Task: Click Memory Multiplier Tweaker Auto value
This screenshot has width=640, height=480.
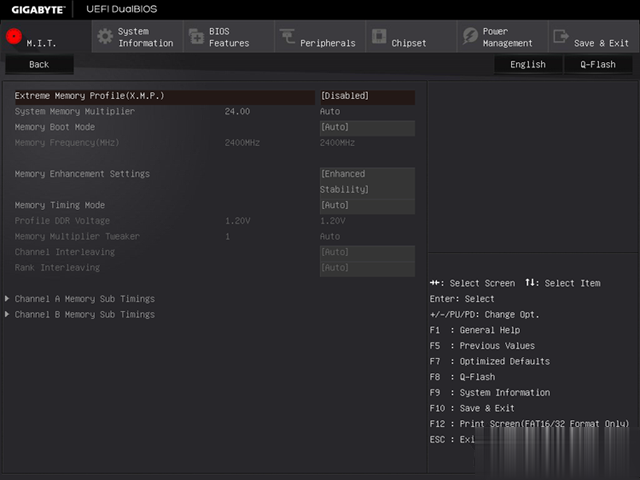Action: [330, 236]
